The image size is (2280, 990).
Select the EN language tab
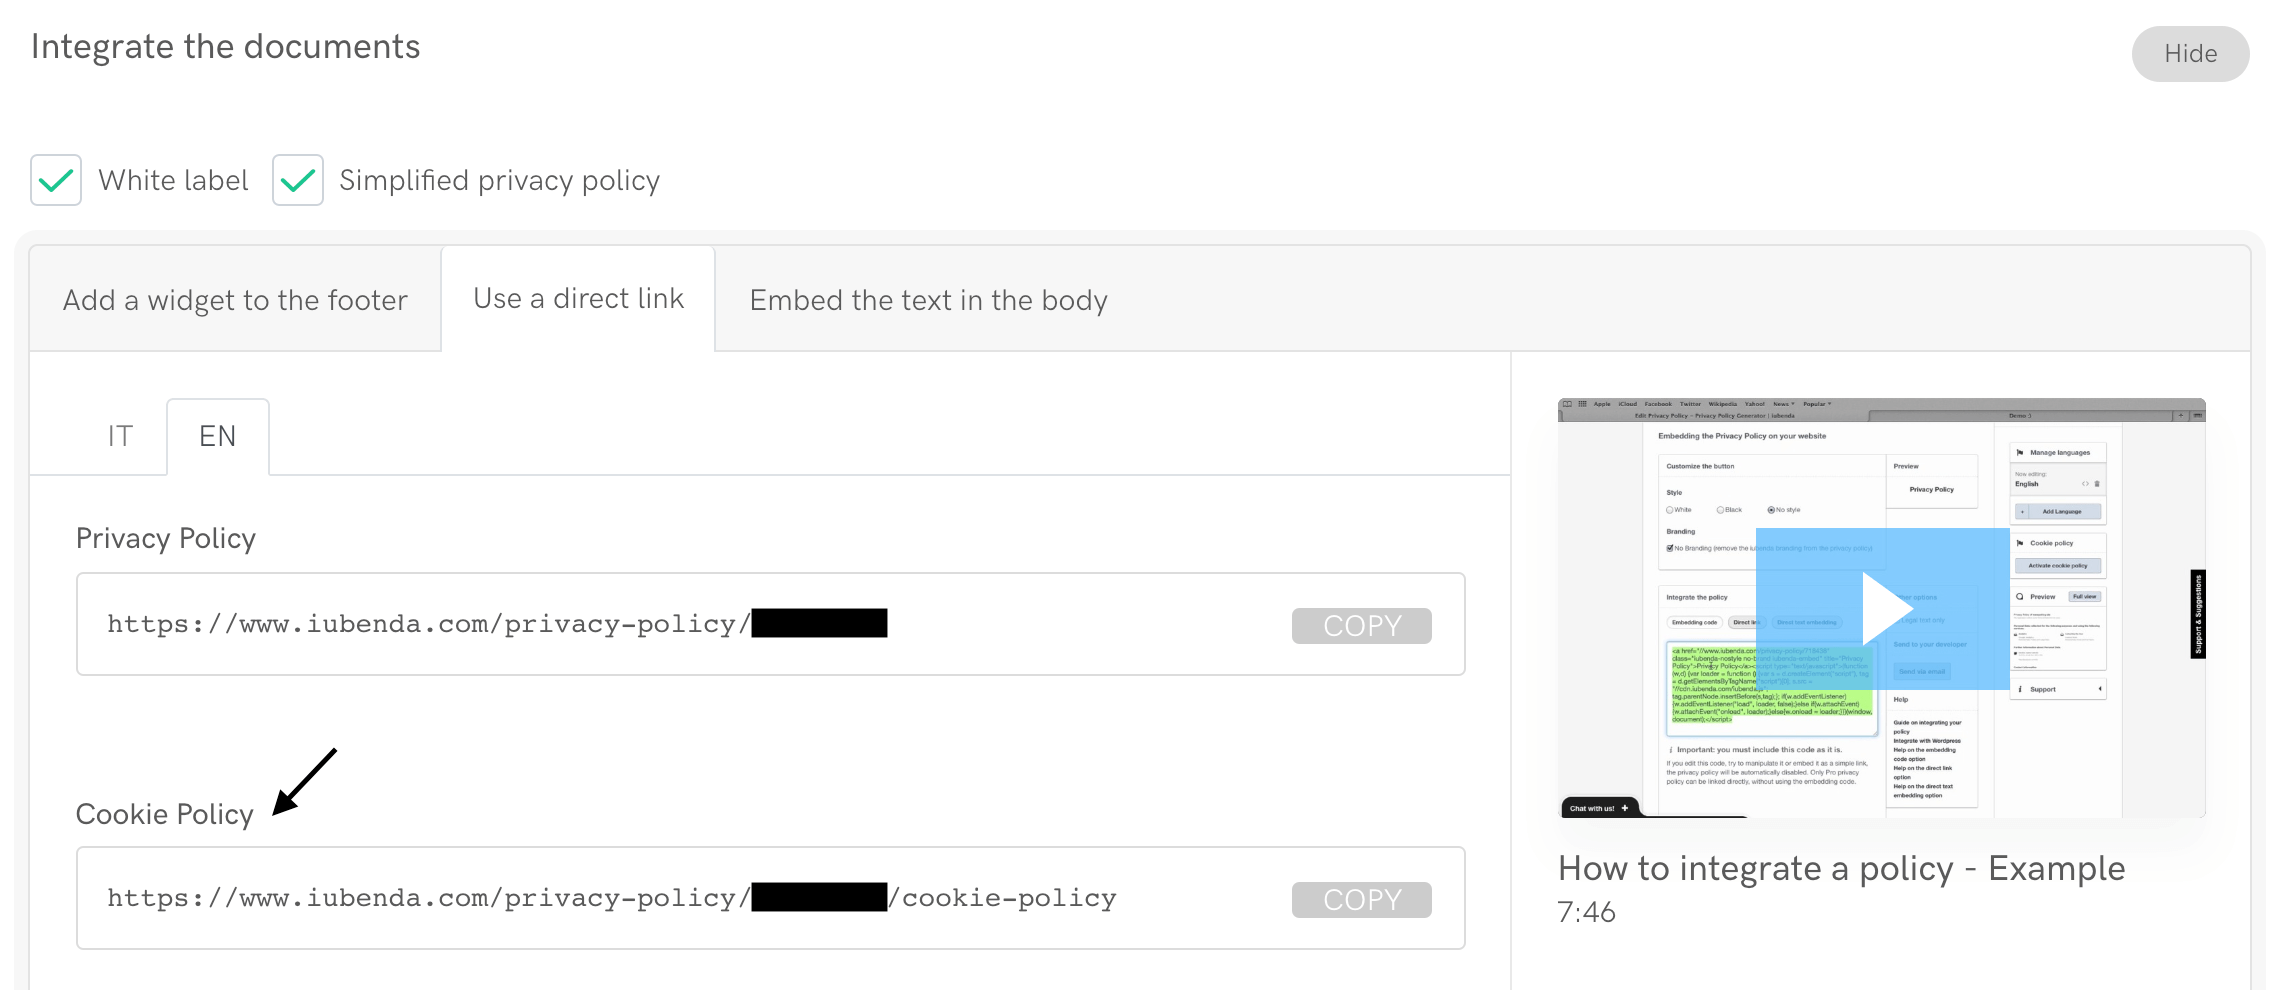pyautogui.click(x=217, y=435)
